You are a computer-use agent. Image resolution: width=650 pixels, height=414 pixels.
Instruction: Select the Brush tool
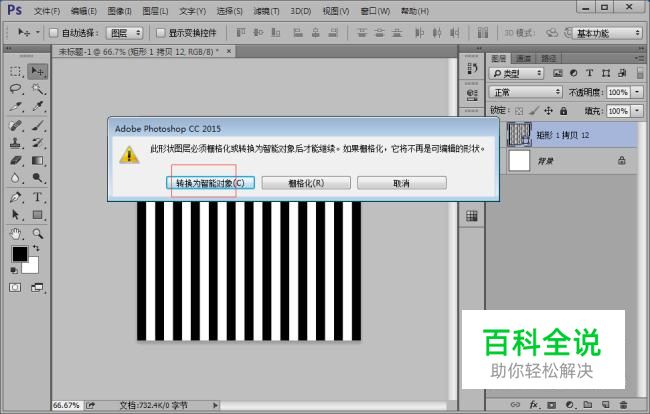[37, 125]
